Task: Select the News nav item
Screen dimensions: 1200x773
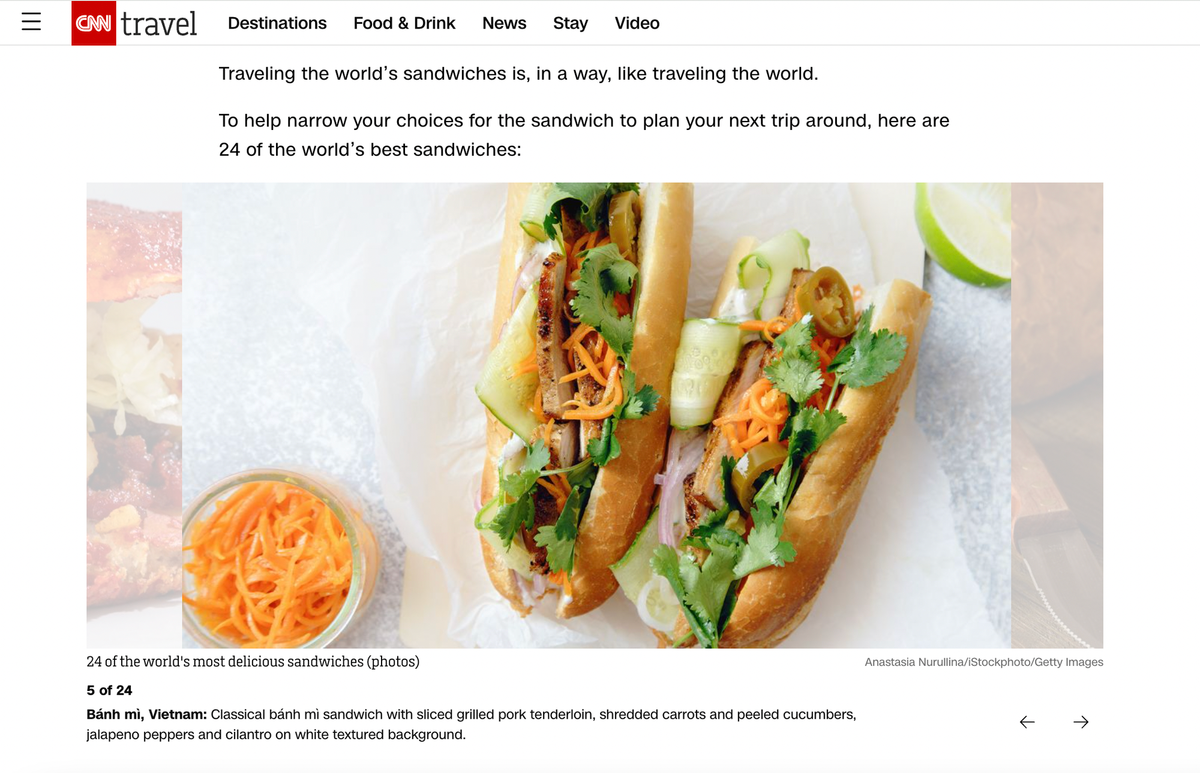Action: tap(504, 23)
